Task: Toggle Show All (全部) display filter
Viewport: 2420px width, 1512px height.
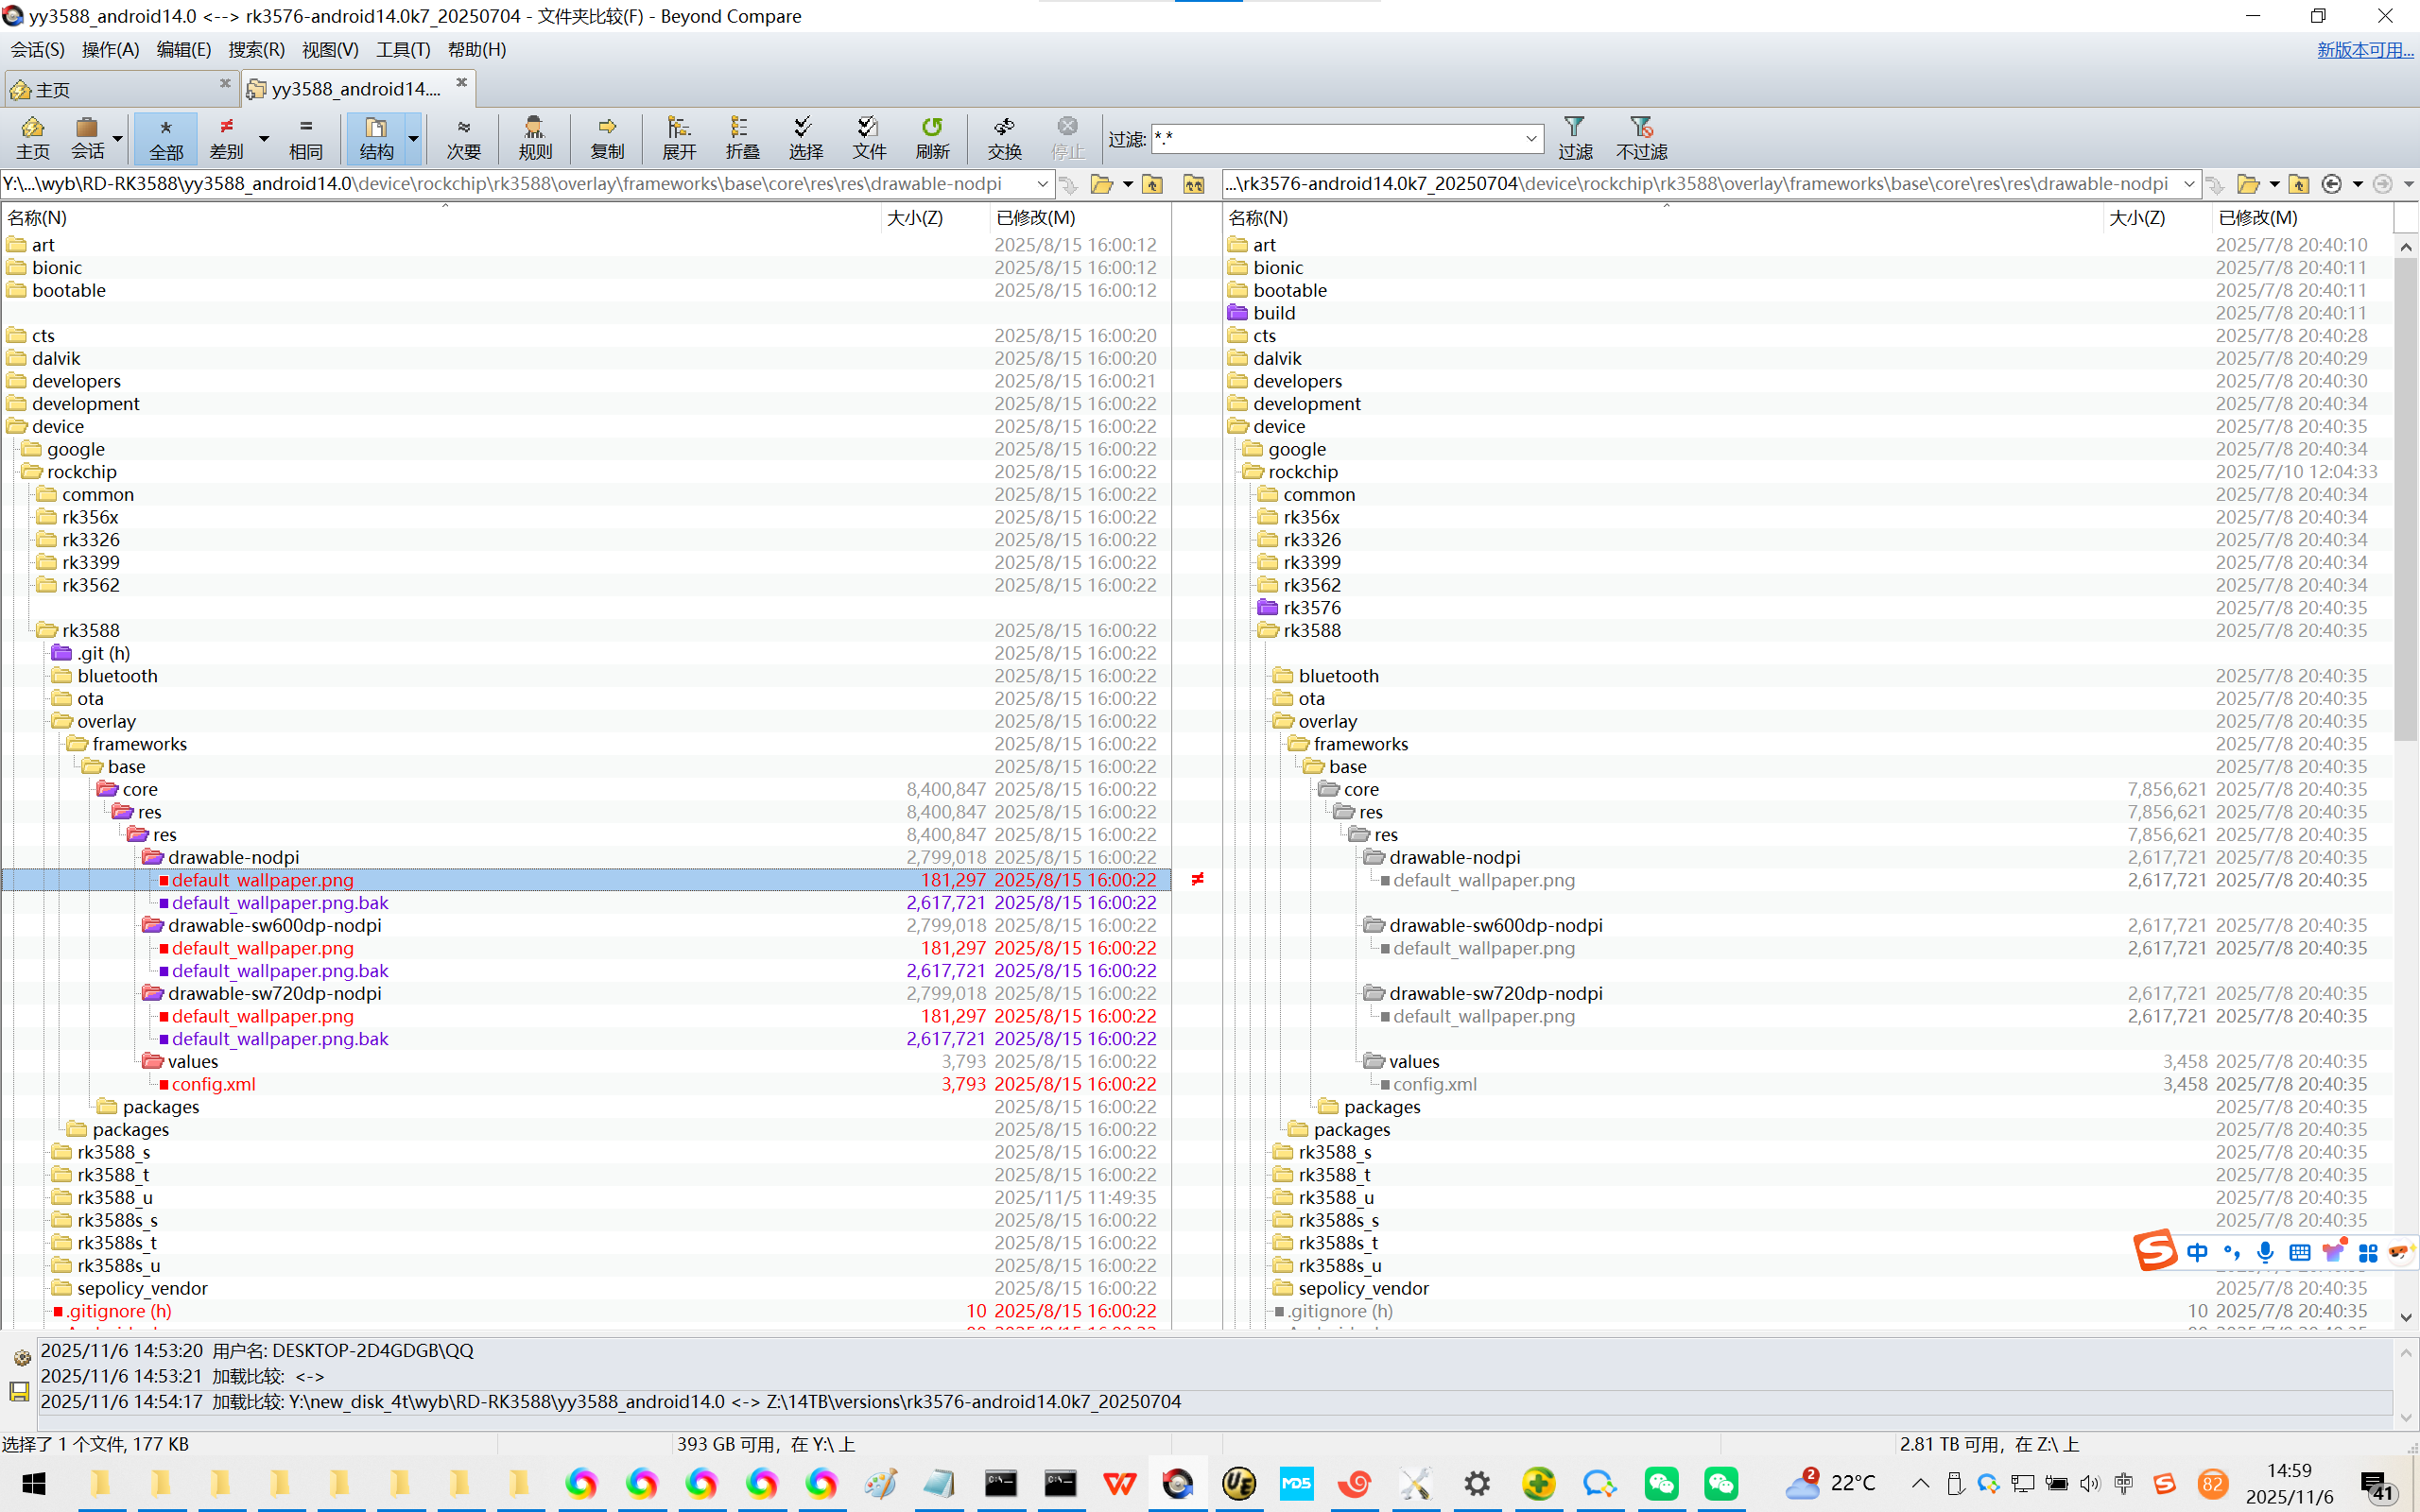Action: [x=165, y=137]
